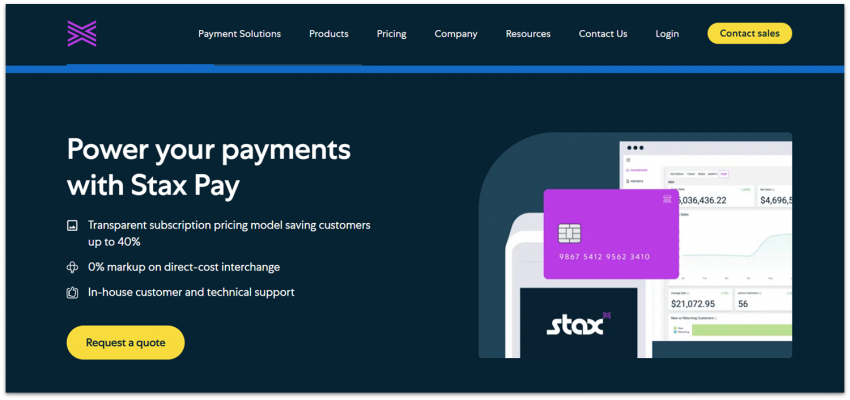Click the thumbs-up icon beside In-house support
Screen dimensions: 850x400
pyautogui.click(x=72, y=293)
